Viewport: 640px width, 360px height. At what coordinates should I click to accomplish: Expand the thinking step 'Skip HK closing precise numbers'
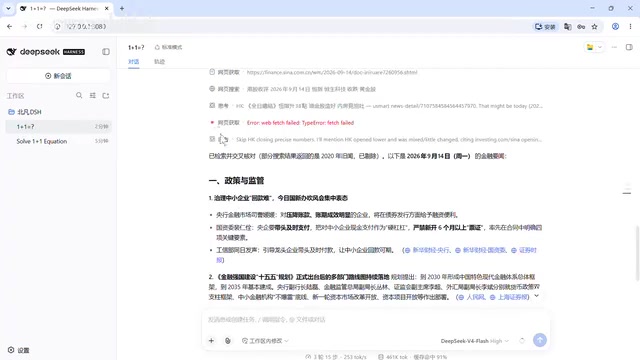point(376,139)
